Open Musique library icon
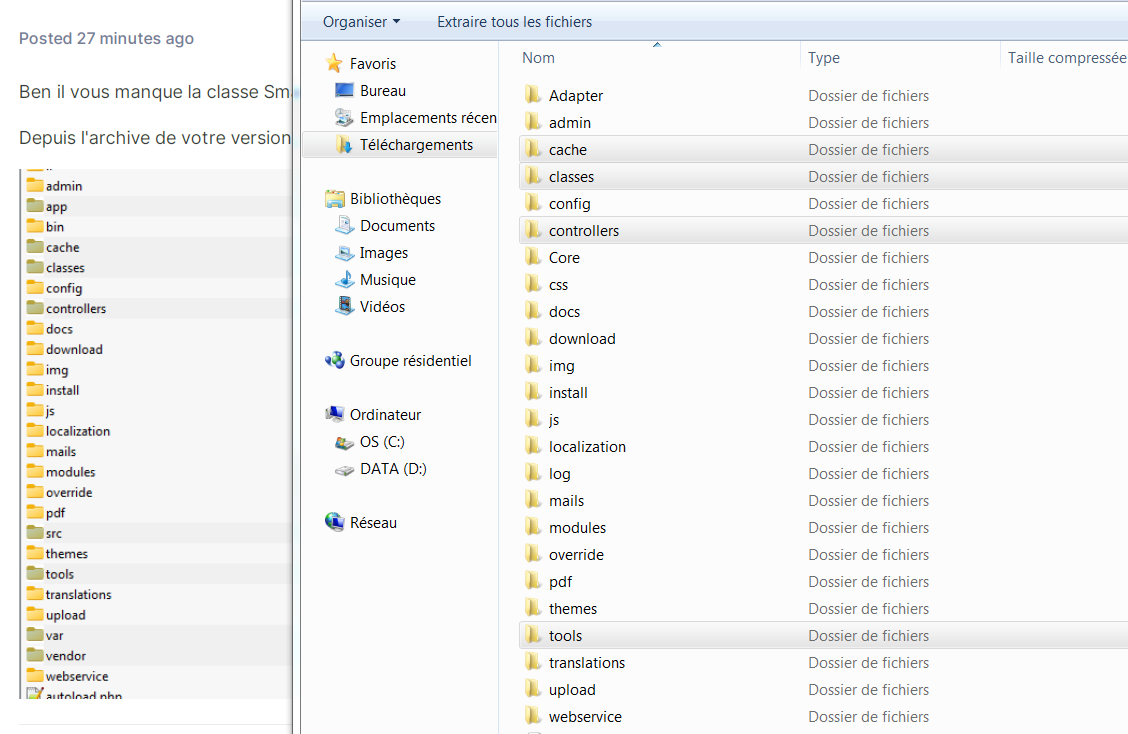The width and height of the screenshot is (1128, 734). click(345, 279)
